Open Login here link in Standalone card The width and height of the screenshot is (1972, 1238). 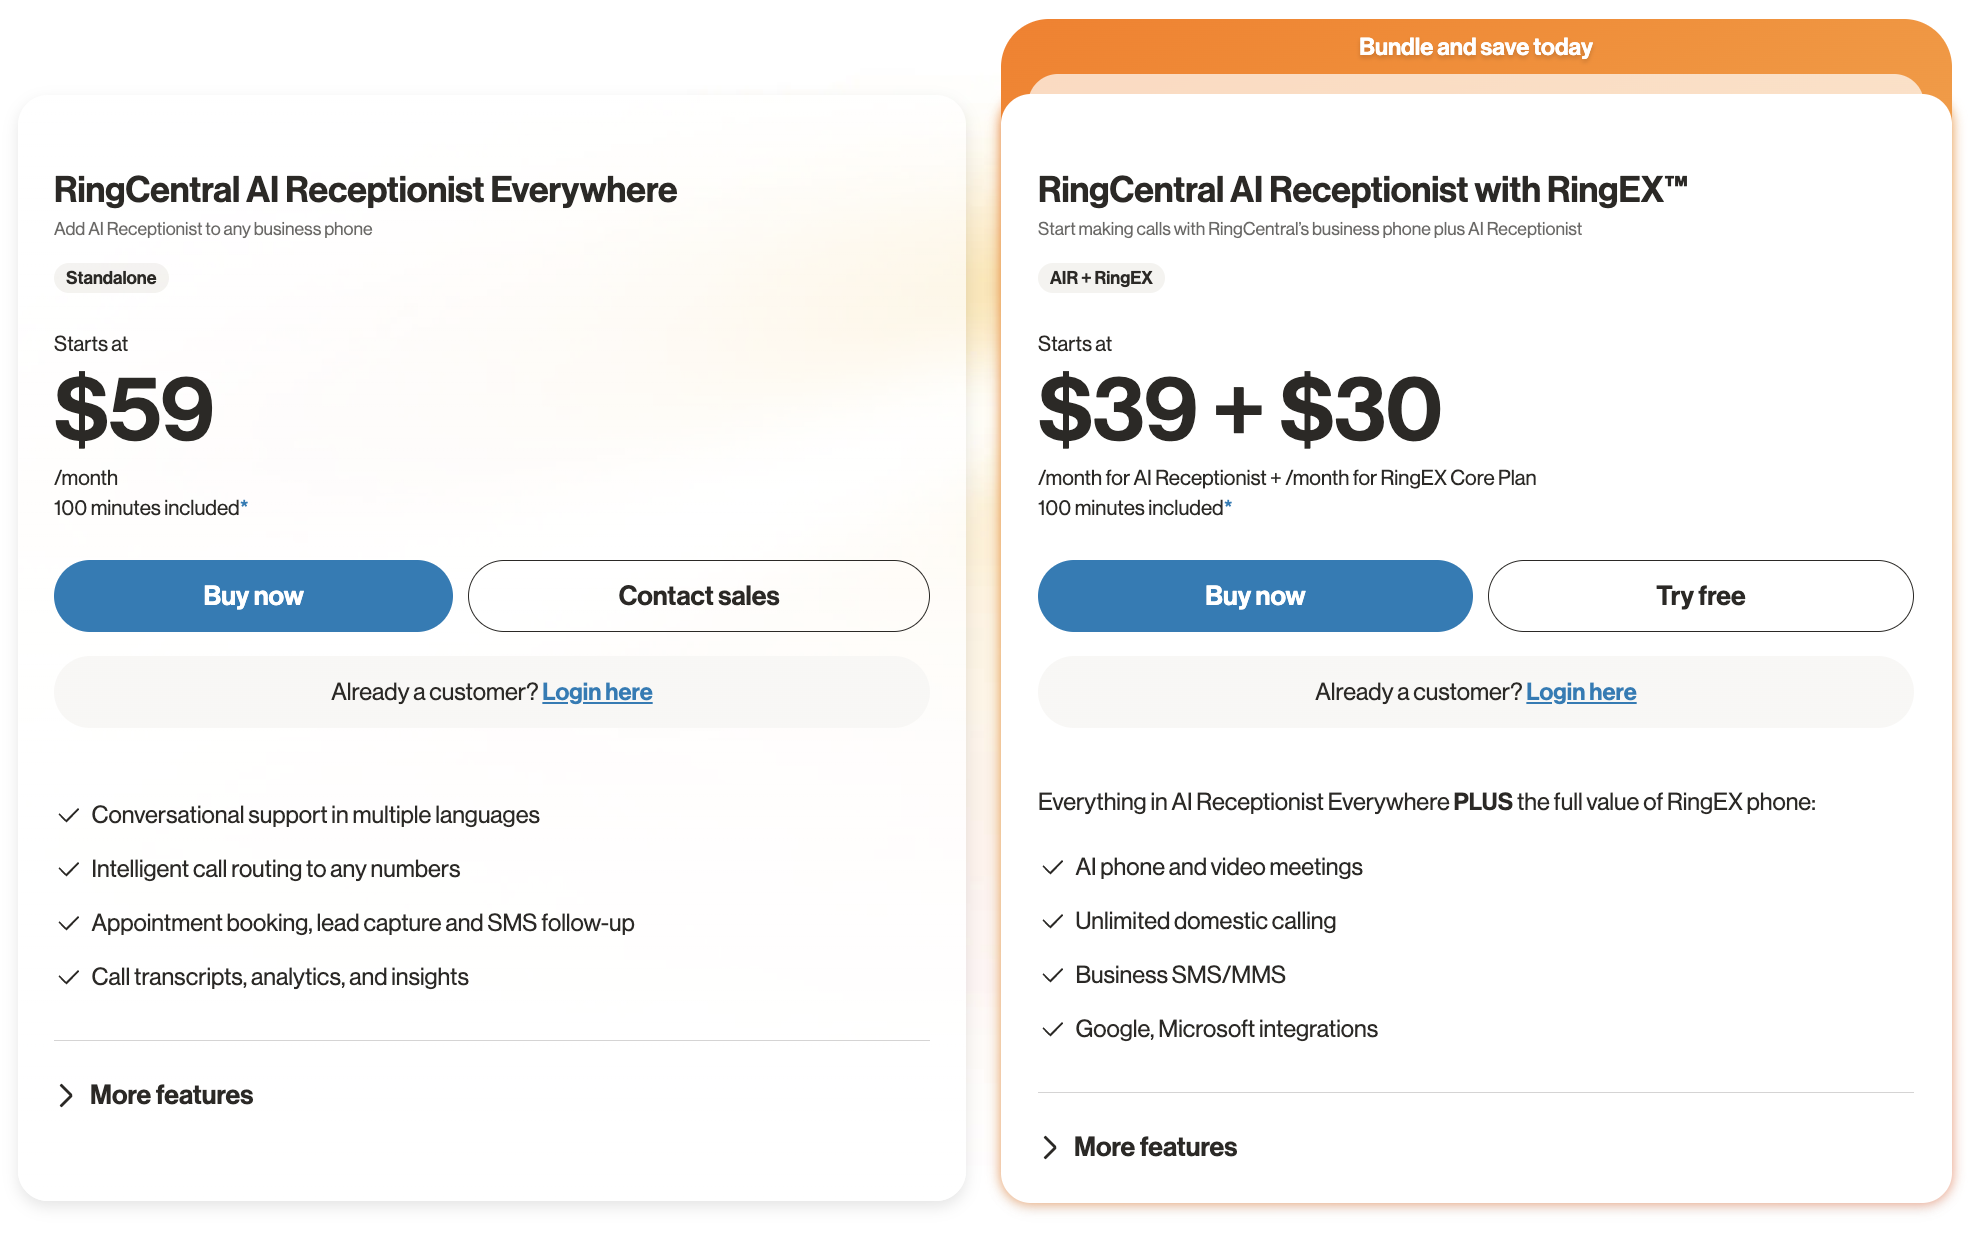coord(597,692)
